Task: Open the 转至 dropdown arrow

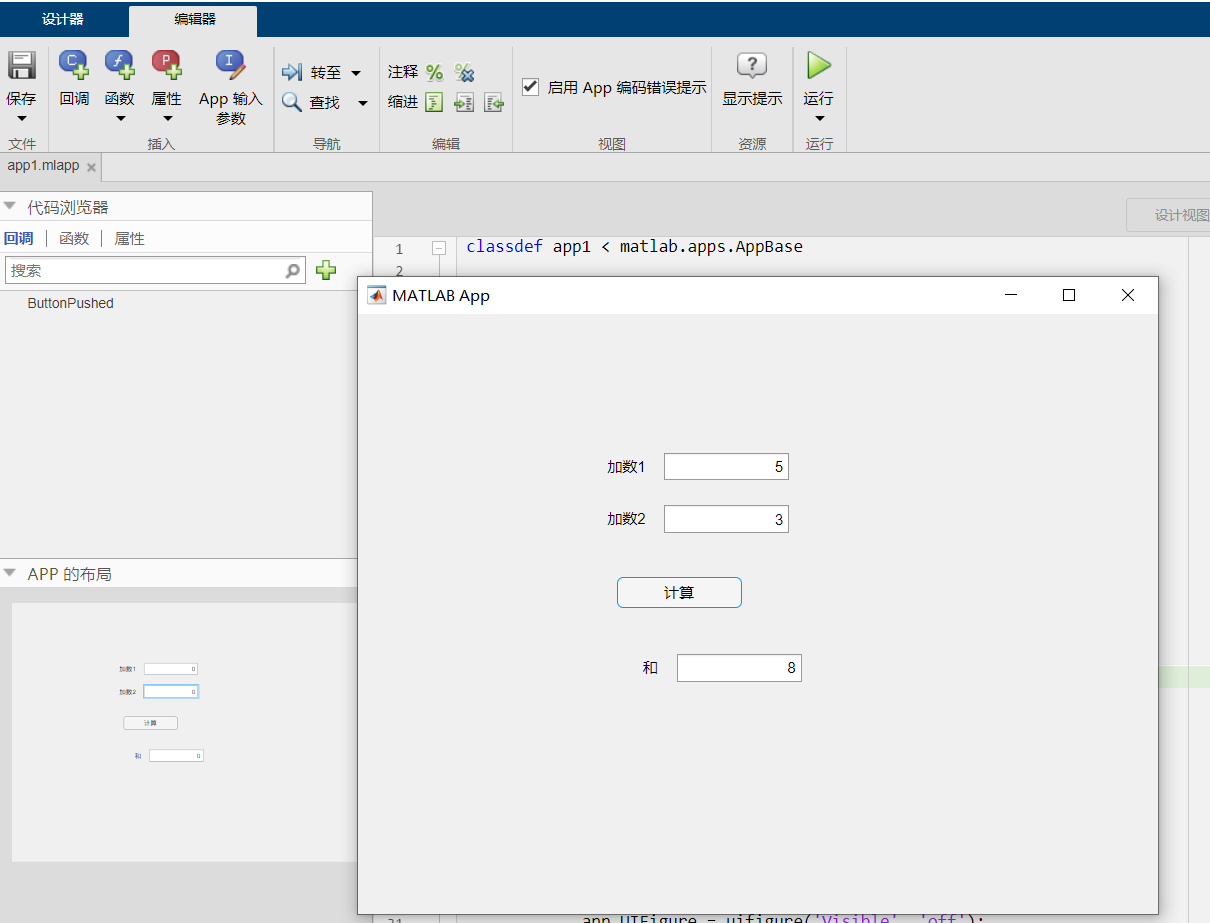Action: click(356, 73)
